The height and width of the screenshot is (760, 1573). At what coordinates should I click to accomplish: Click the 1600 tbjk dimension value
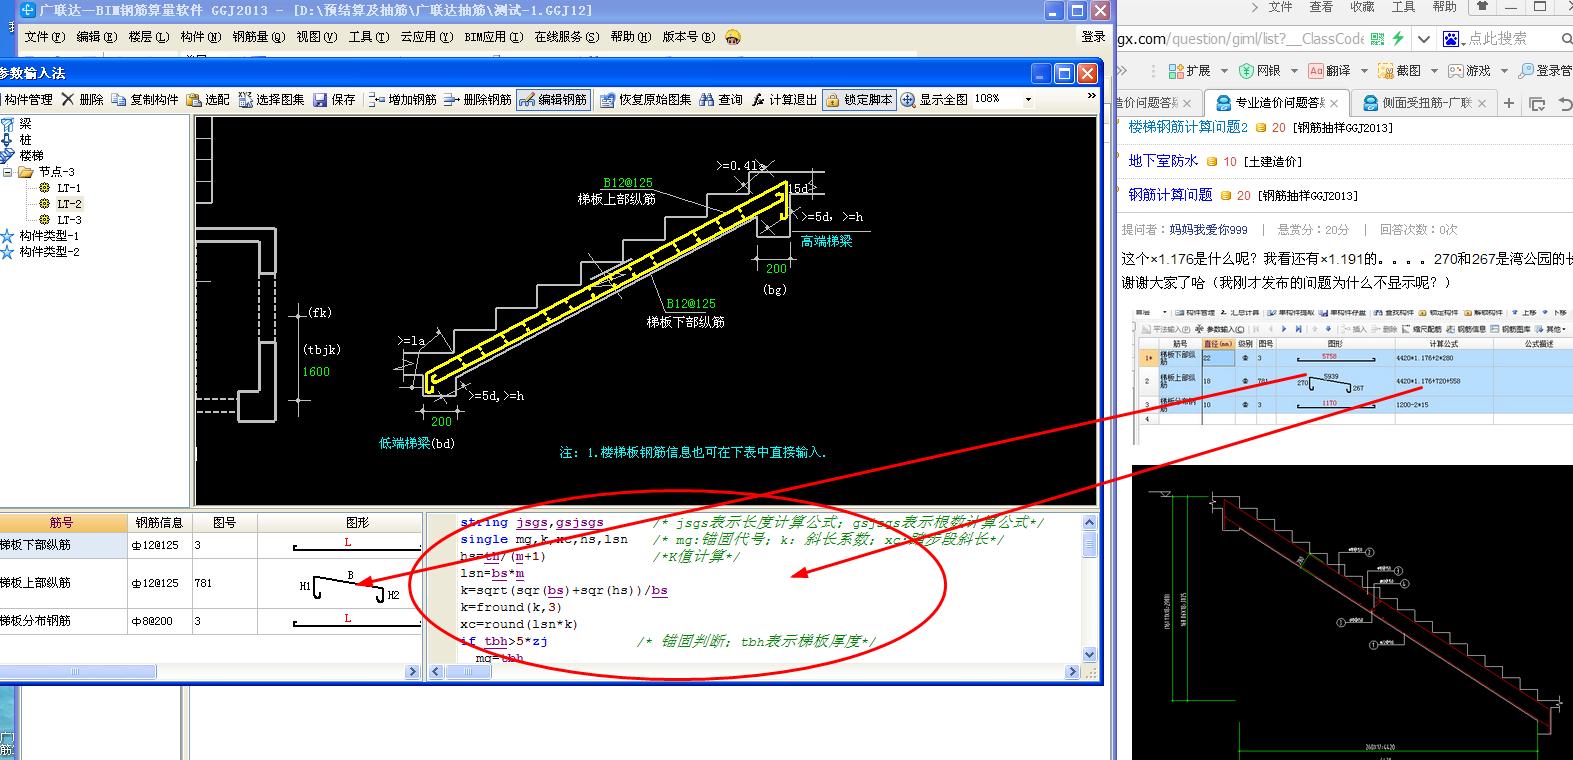(316, 372)
